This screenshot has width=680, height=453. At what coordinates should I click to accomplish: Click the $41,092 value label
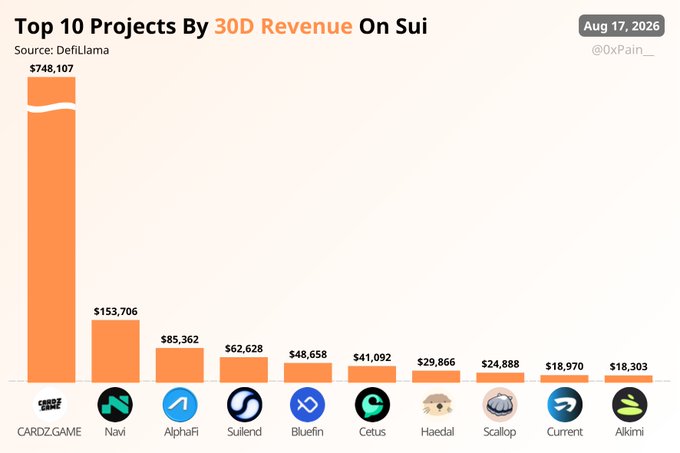click(372, 357)
